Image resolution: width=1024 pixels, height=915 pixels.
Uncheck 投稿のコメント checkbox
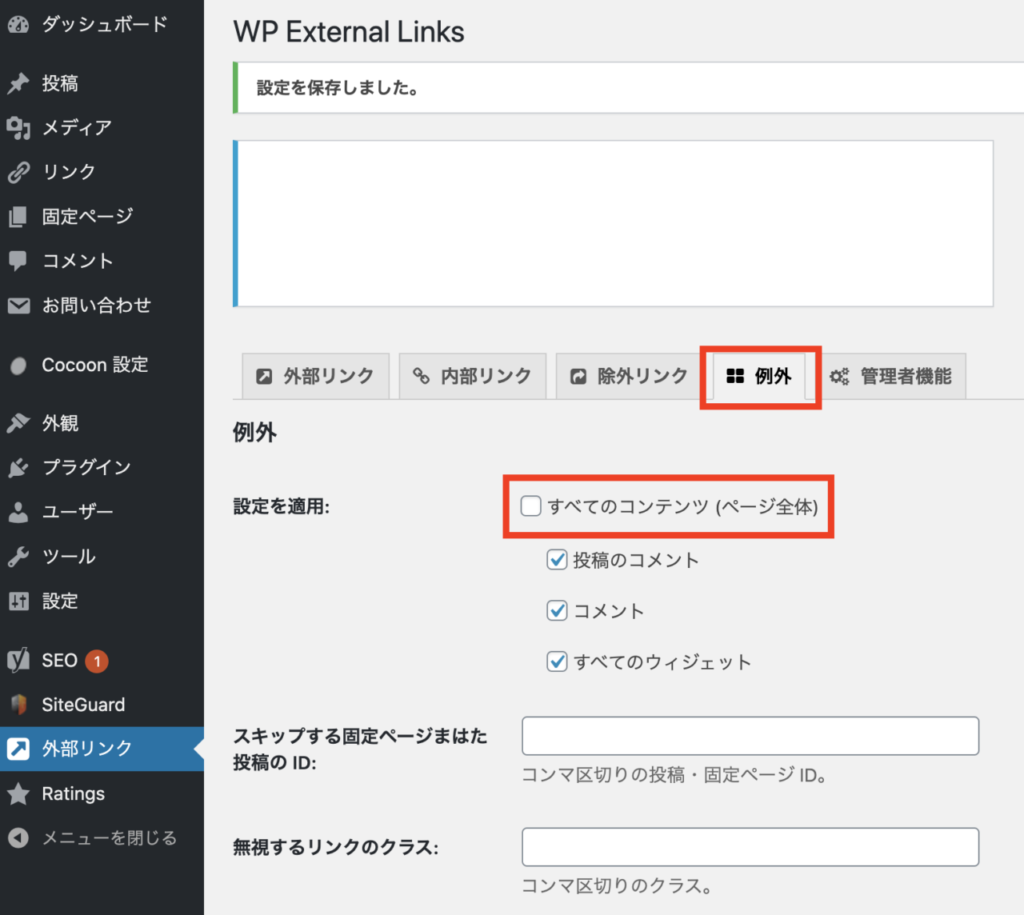556,560
